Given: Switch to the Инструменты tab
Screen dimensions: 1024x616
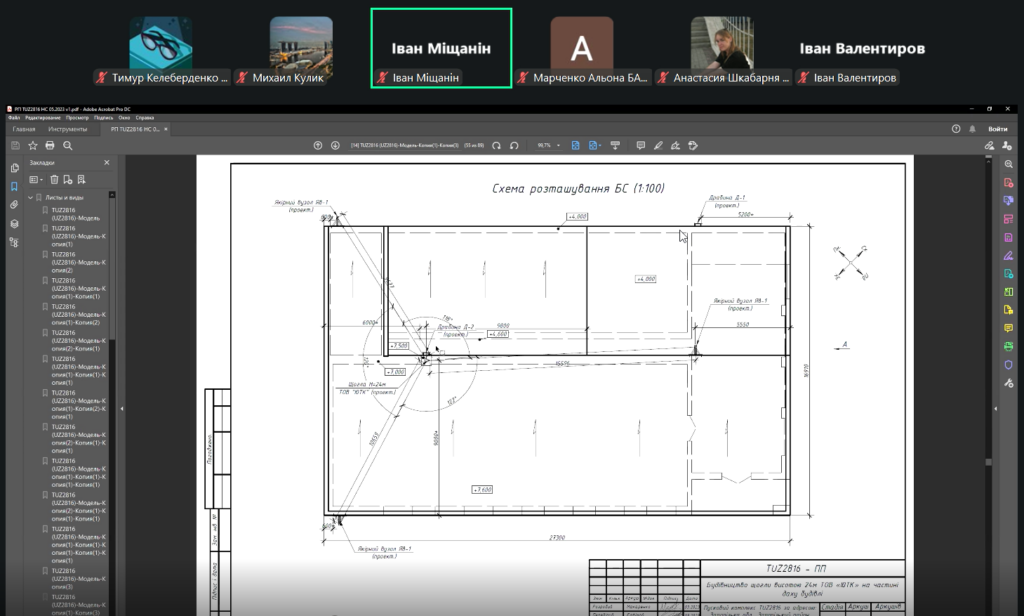Looking at the screenshot, I should click(x=67, y=129).
